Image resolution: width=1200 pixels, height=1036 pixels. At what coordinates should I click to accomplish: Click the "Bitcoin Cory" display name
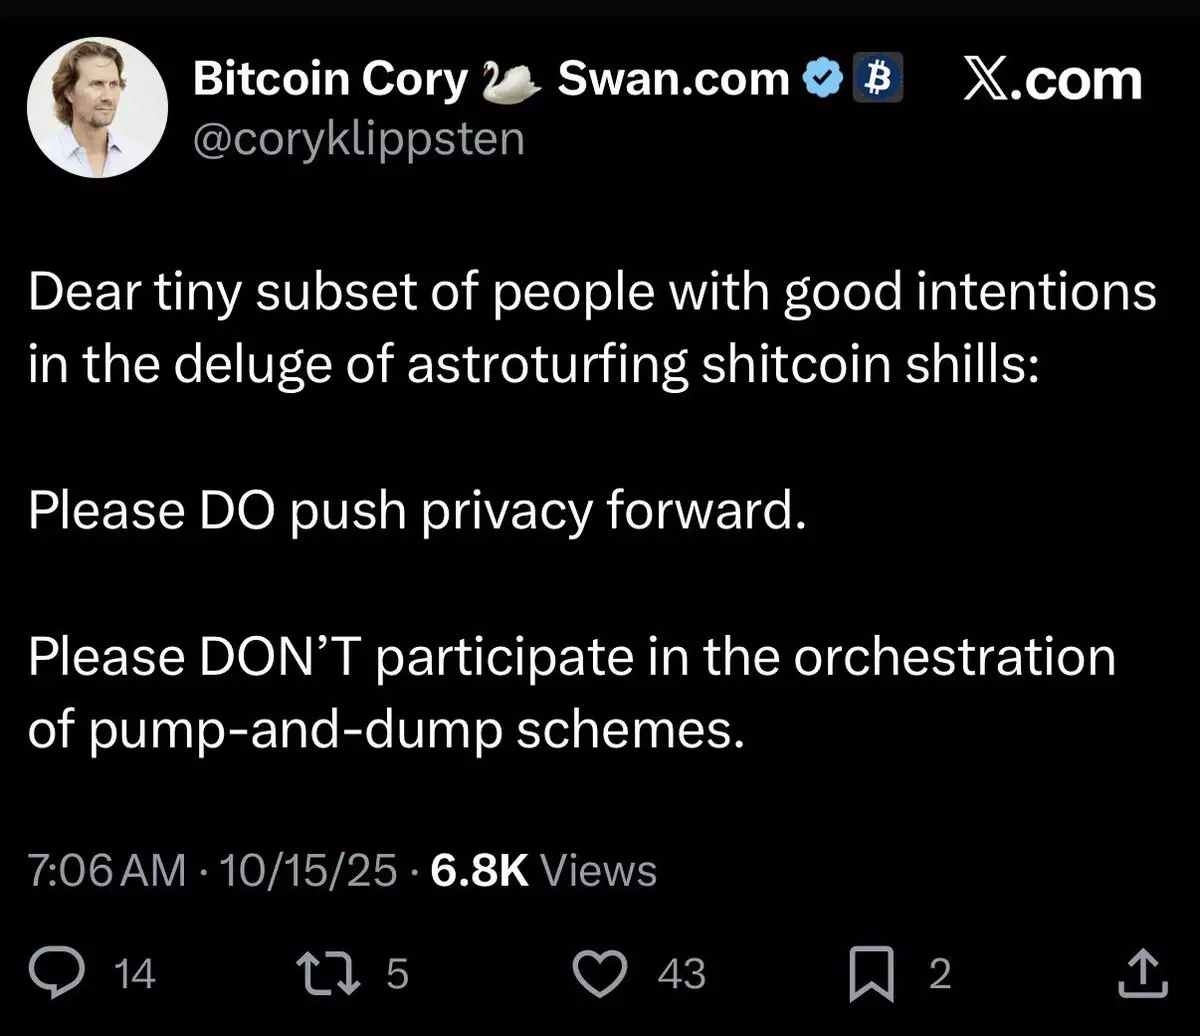pyautogui.click(x=330, y=80)
